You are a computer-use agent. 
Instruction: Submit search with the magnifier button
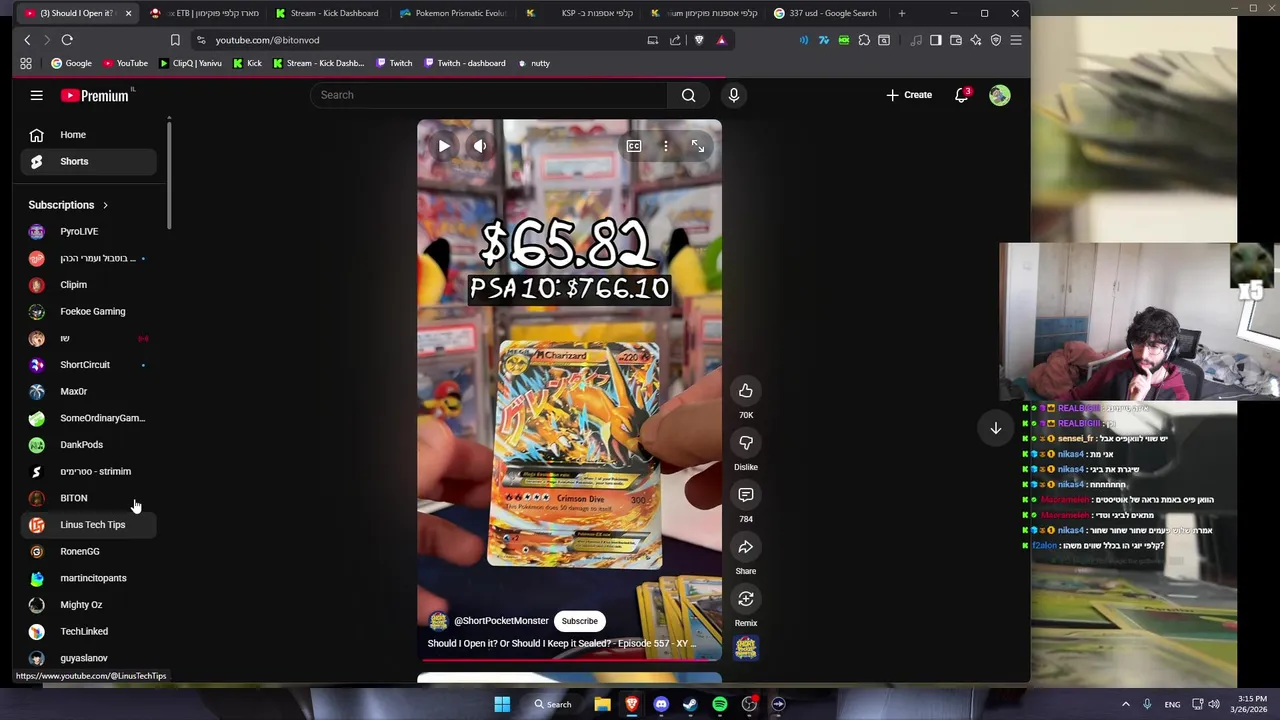point(688,95)
